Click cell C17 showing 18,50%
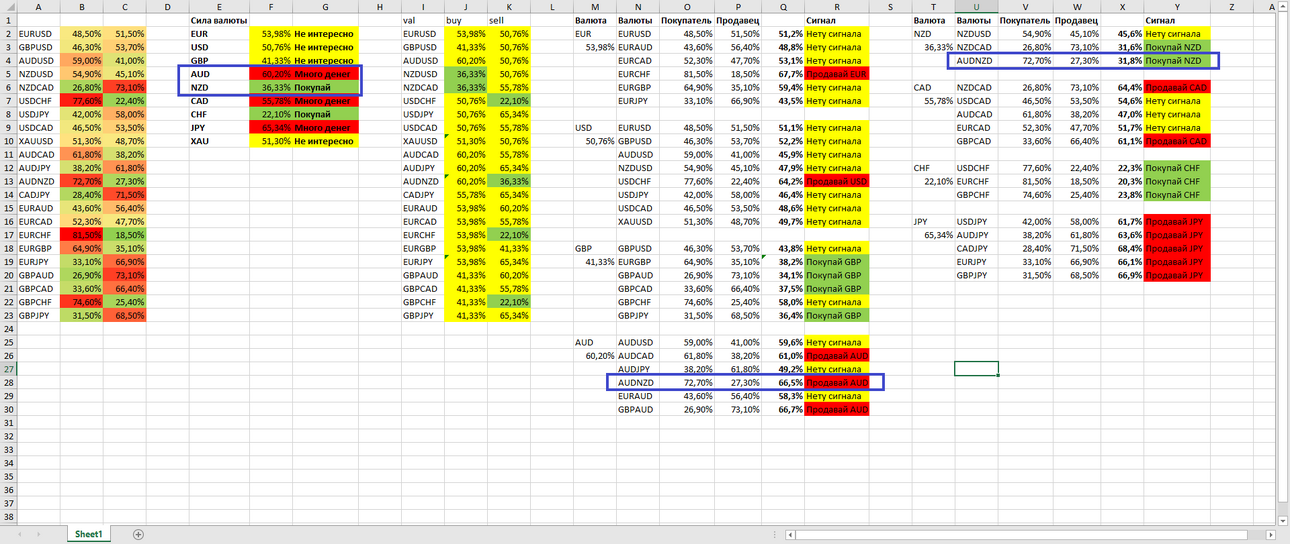 (x=125, y=235)
